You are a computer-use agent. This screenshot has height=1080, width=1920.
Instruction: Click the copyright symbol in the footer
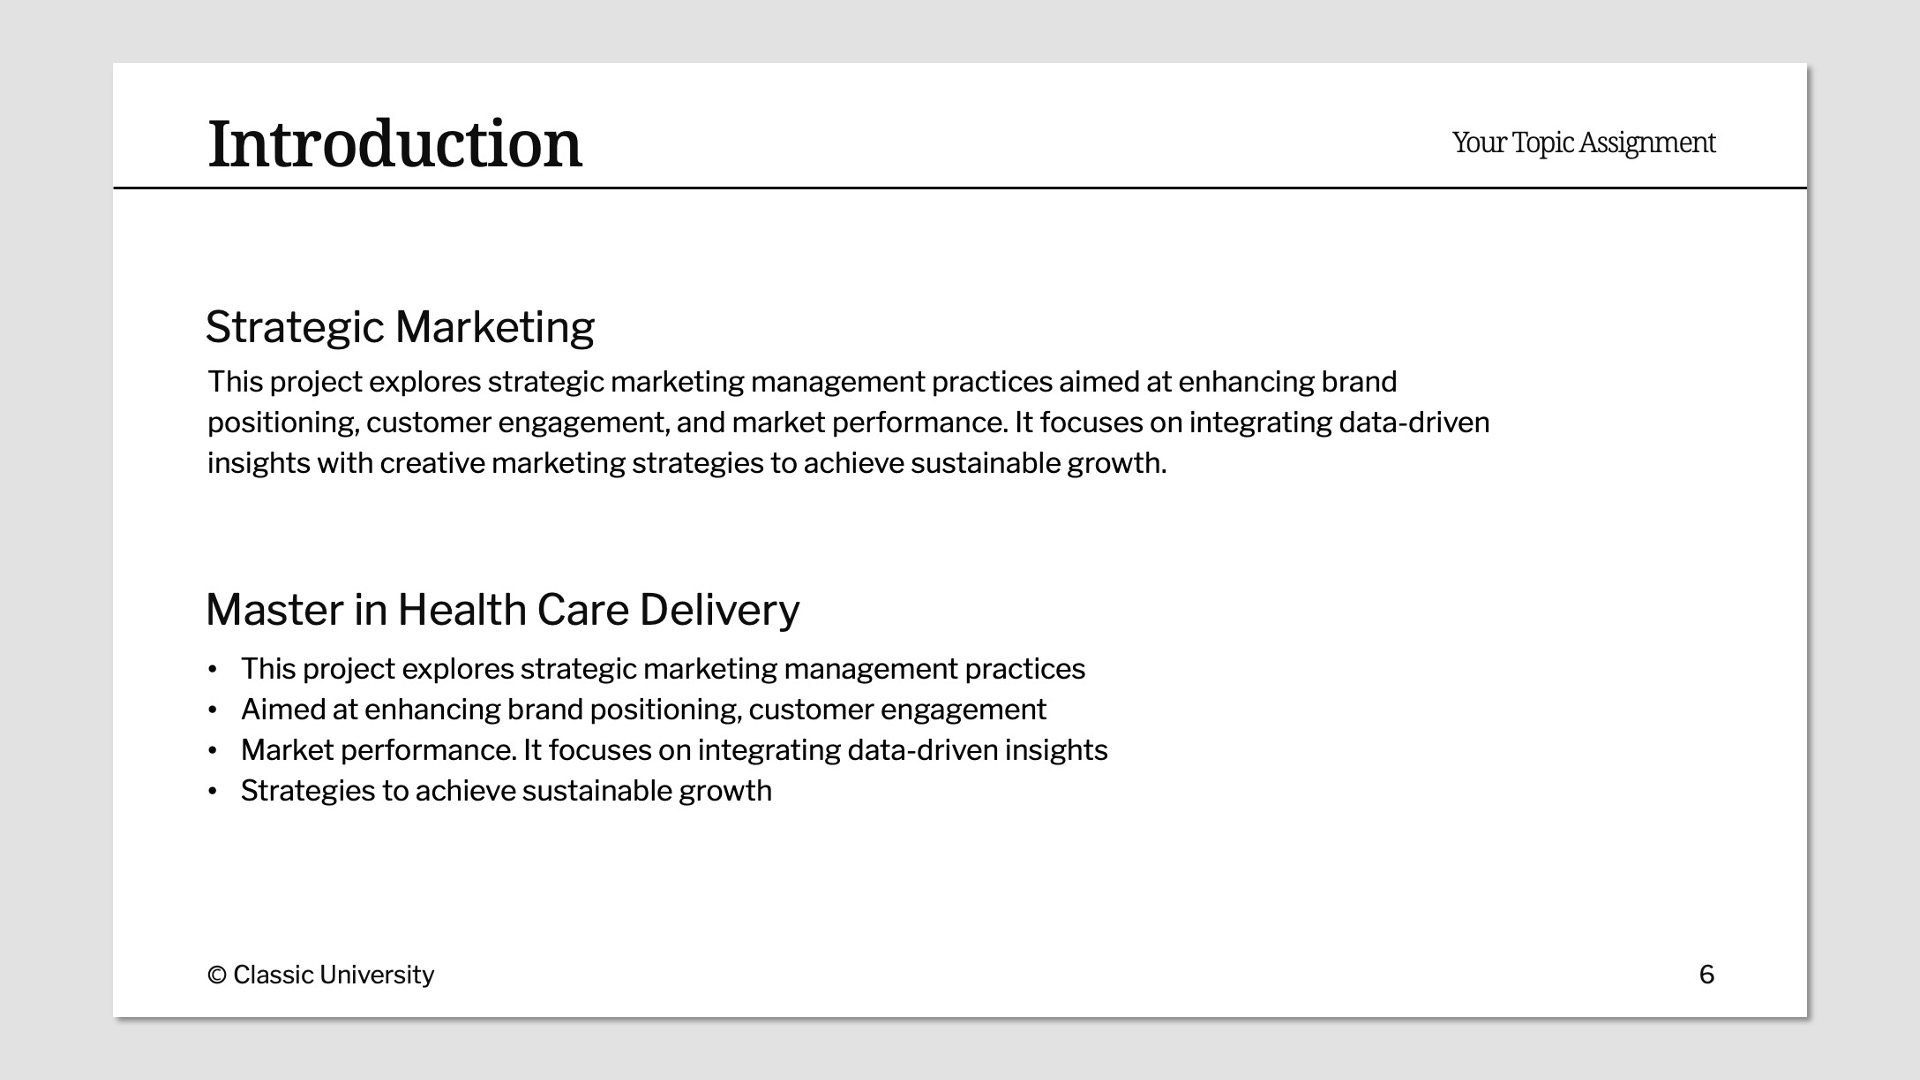tap(217, 975)
